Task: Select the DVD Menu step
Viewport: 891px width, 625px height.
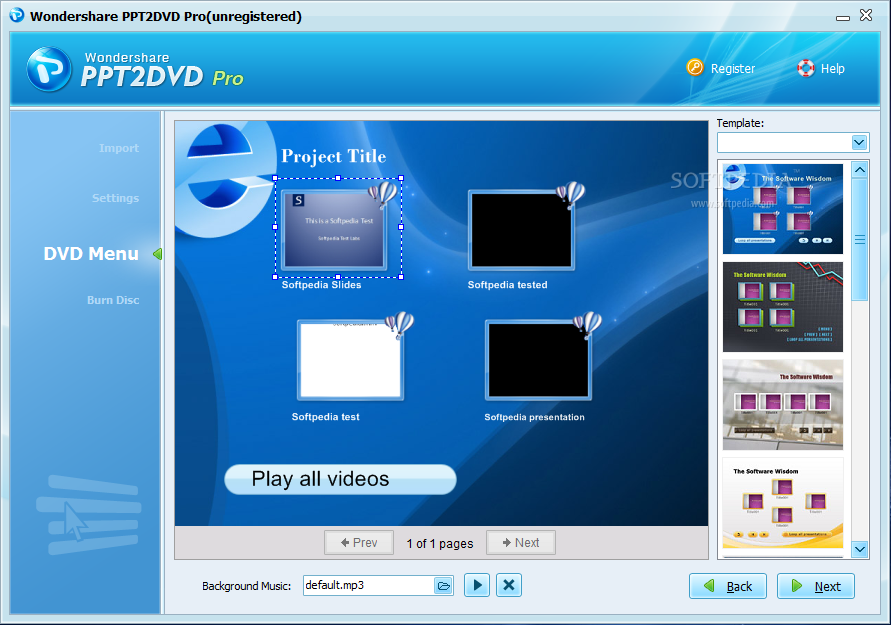Action: [91, 253]
